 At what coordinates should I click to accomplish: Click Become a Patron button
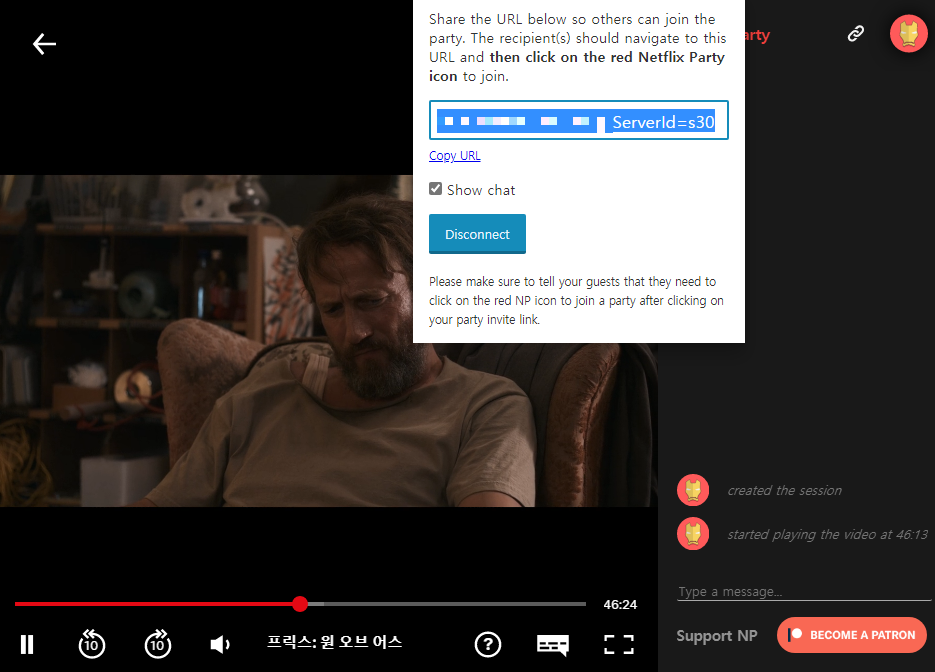(852, 635)
